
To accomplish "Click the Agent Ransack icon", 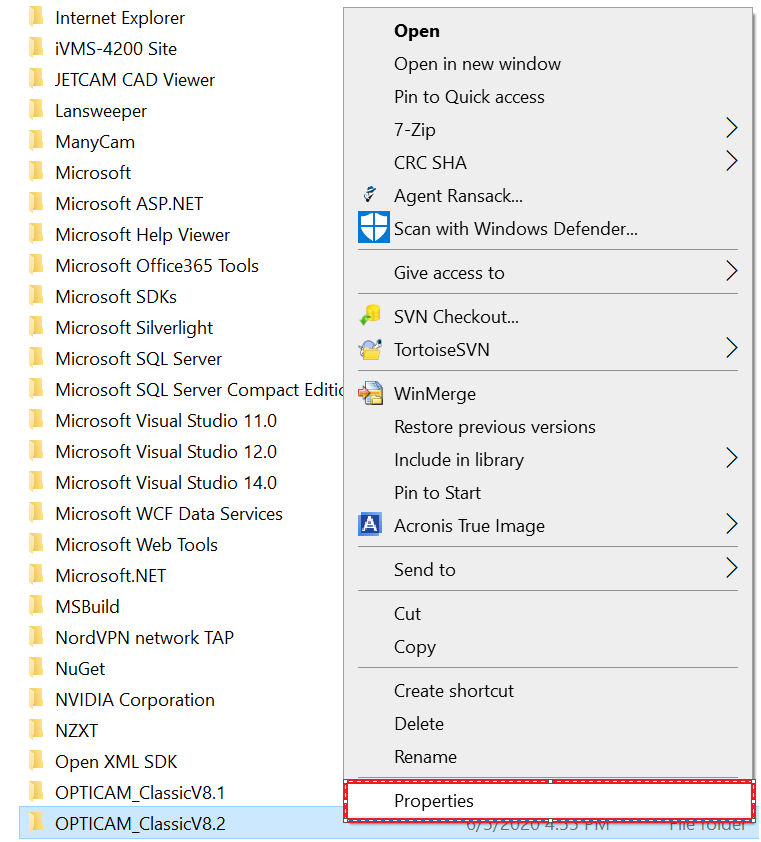I will pyautogui.click(x=371, y=195).
